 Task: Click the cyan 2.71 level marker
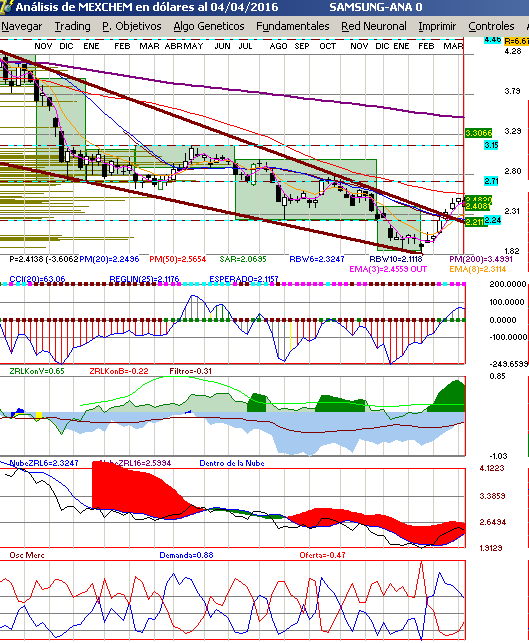point(491,181)
